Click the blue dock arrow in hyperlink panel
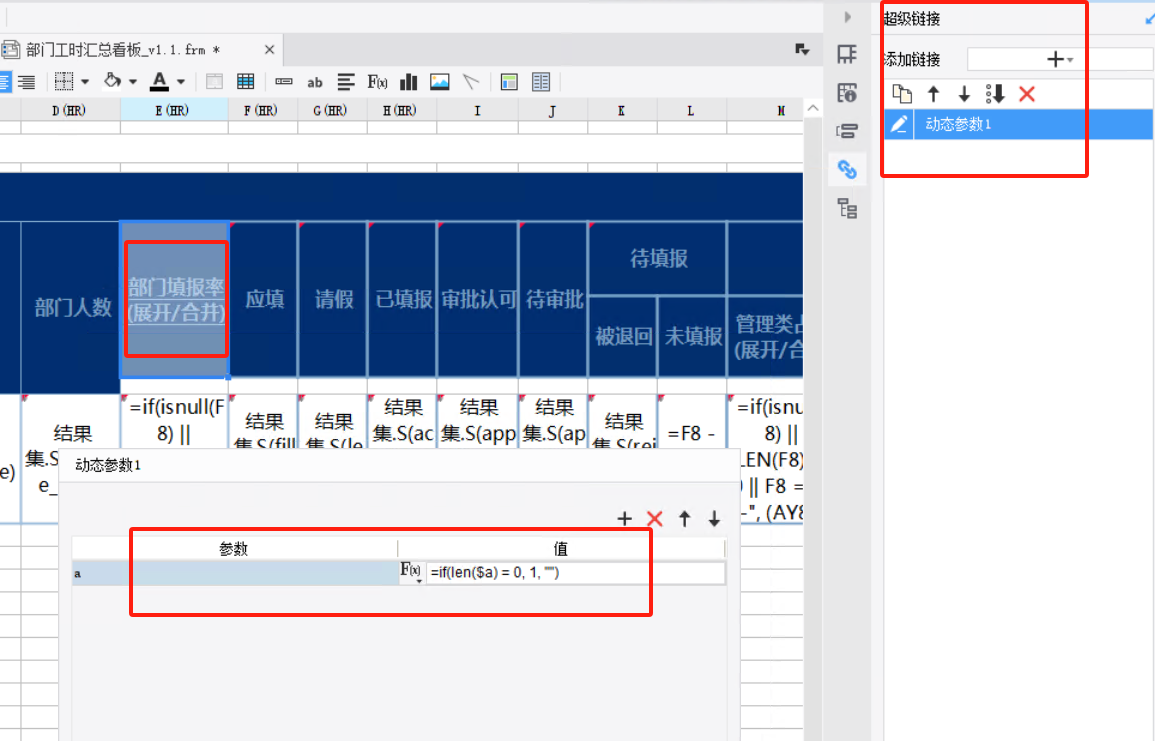Screen dimensions: 1155x741 1150,19
